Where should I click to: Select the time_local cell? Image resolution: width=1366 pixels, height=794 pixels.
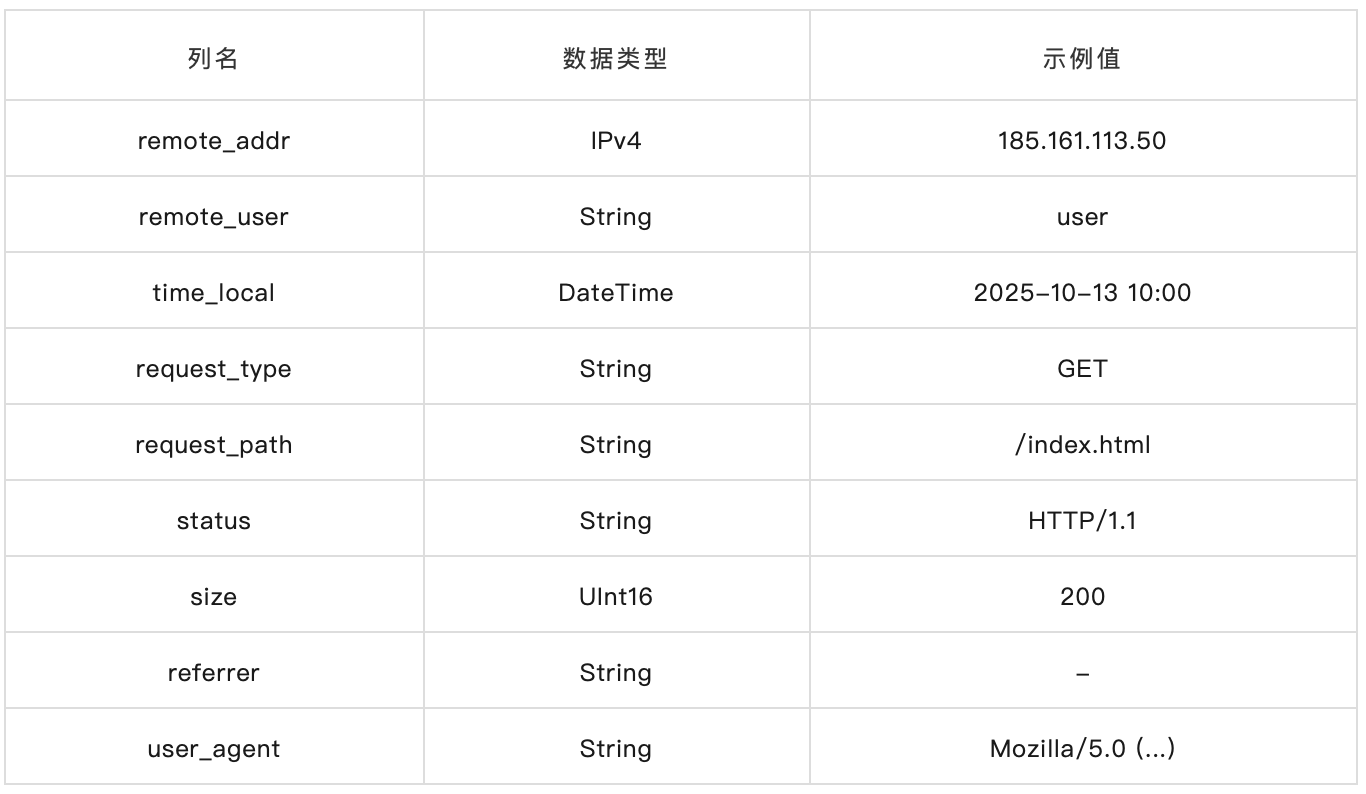click(213, 293)
